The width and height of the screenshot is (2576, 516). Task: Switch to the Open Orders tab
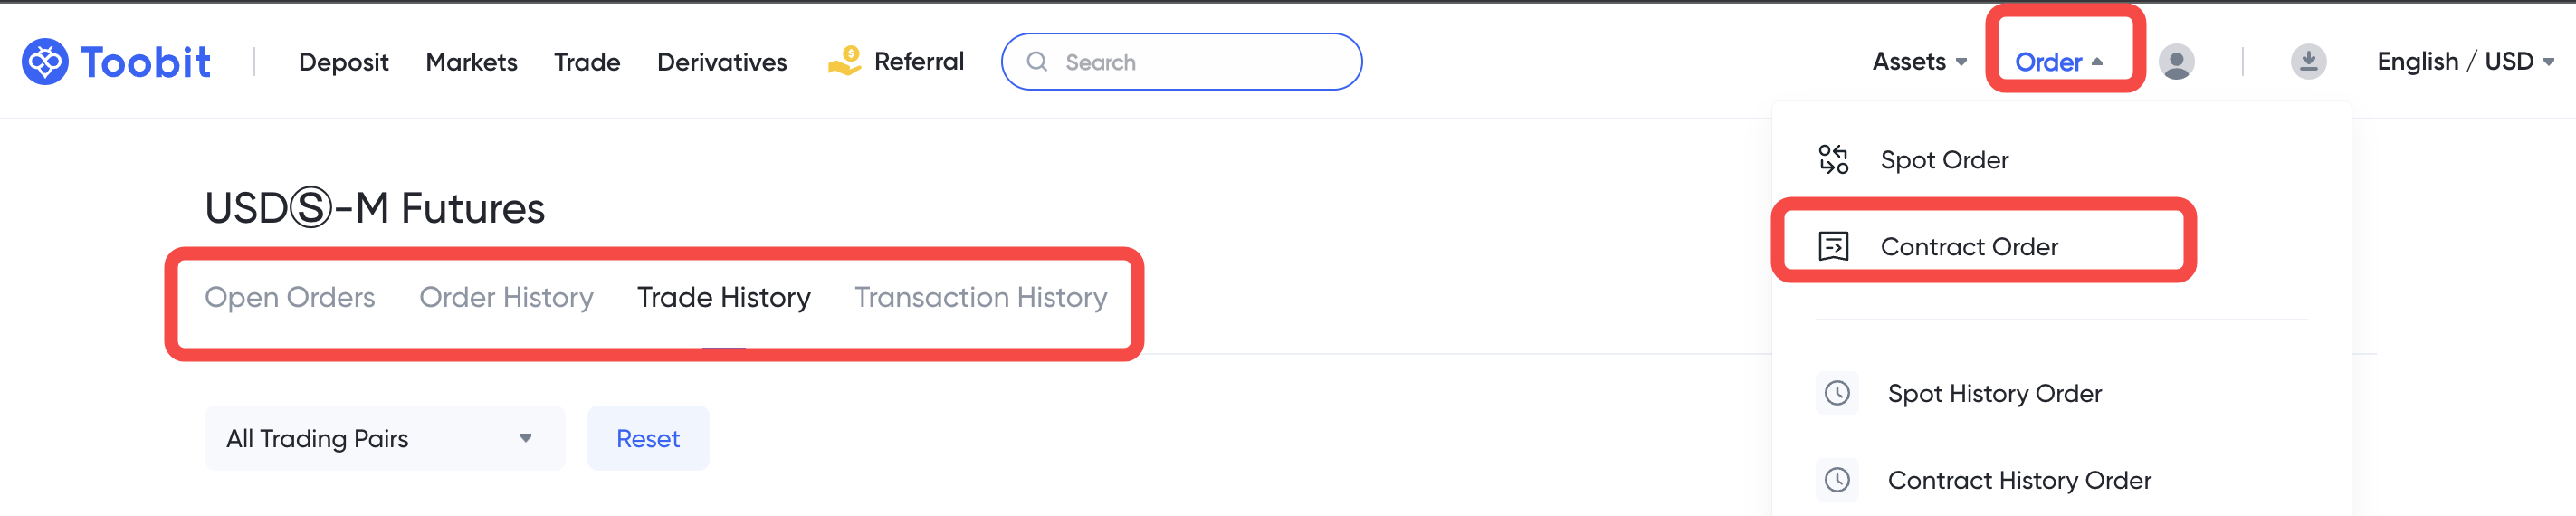(290, 297)
